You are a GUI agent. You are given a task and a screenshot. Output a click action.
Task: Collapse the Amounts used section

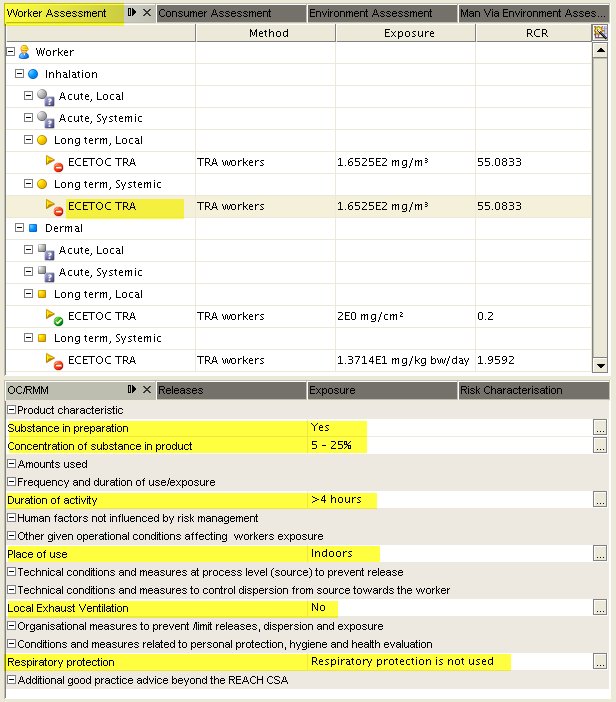12,464
